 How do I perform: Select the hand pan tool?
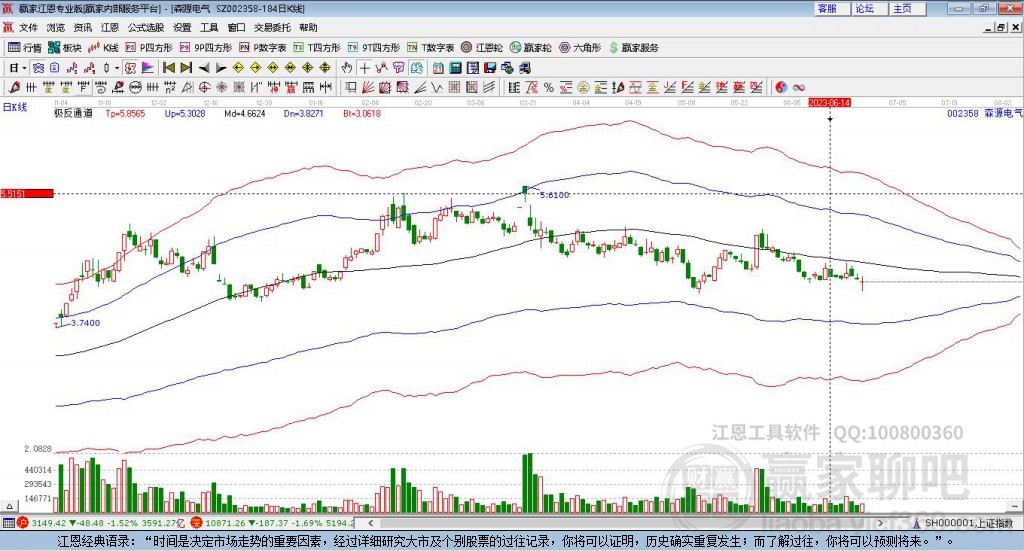tap(346, 68)
